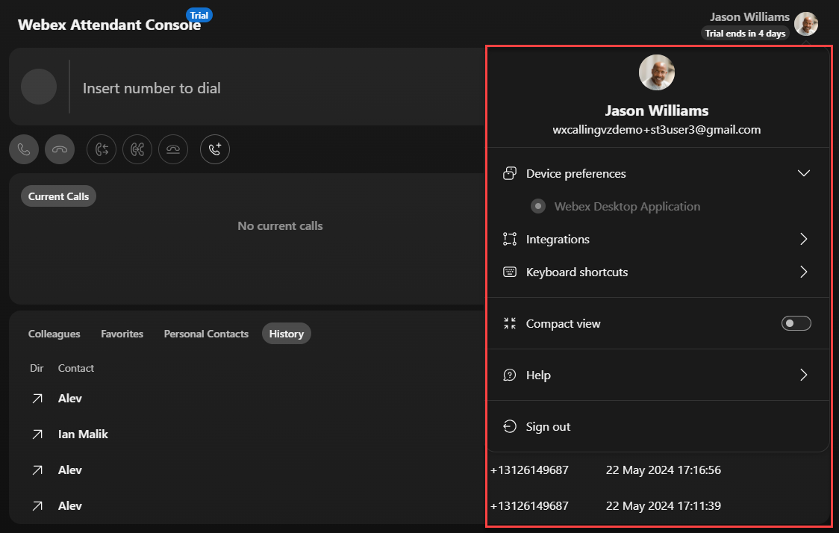Viewport: 840px width, 534px height.
Task: Click the Compact view label
Action: coord(563,324)
